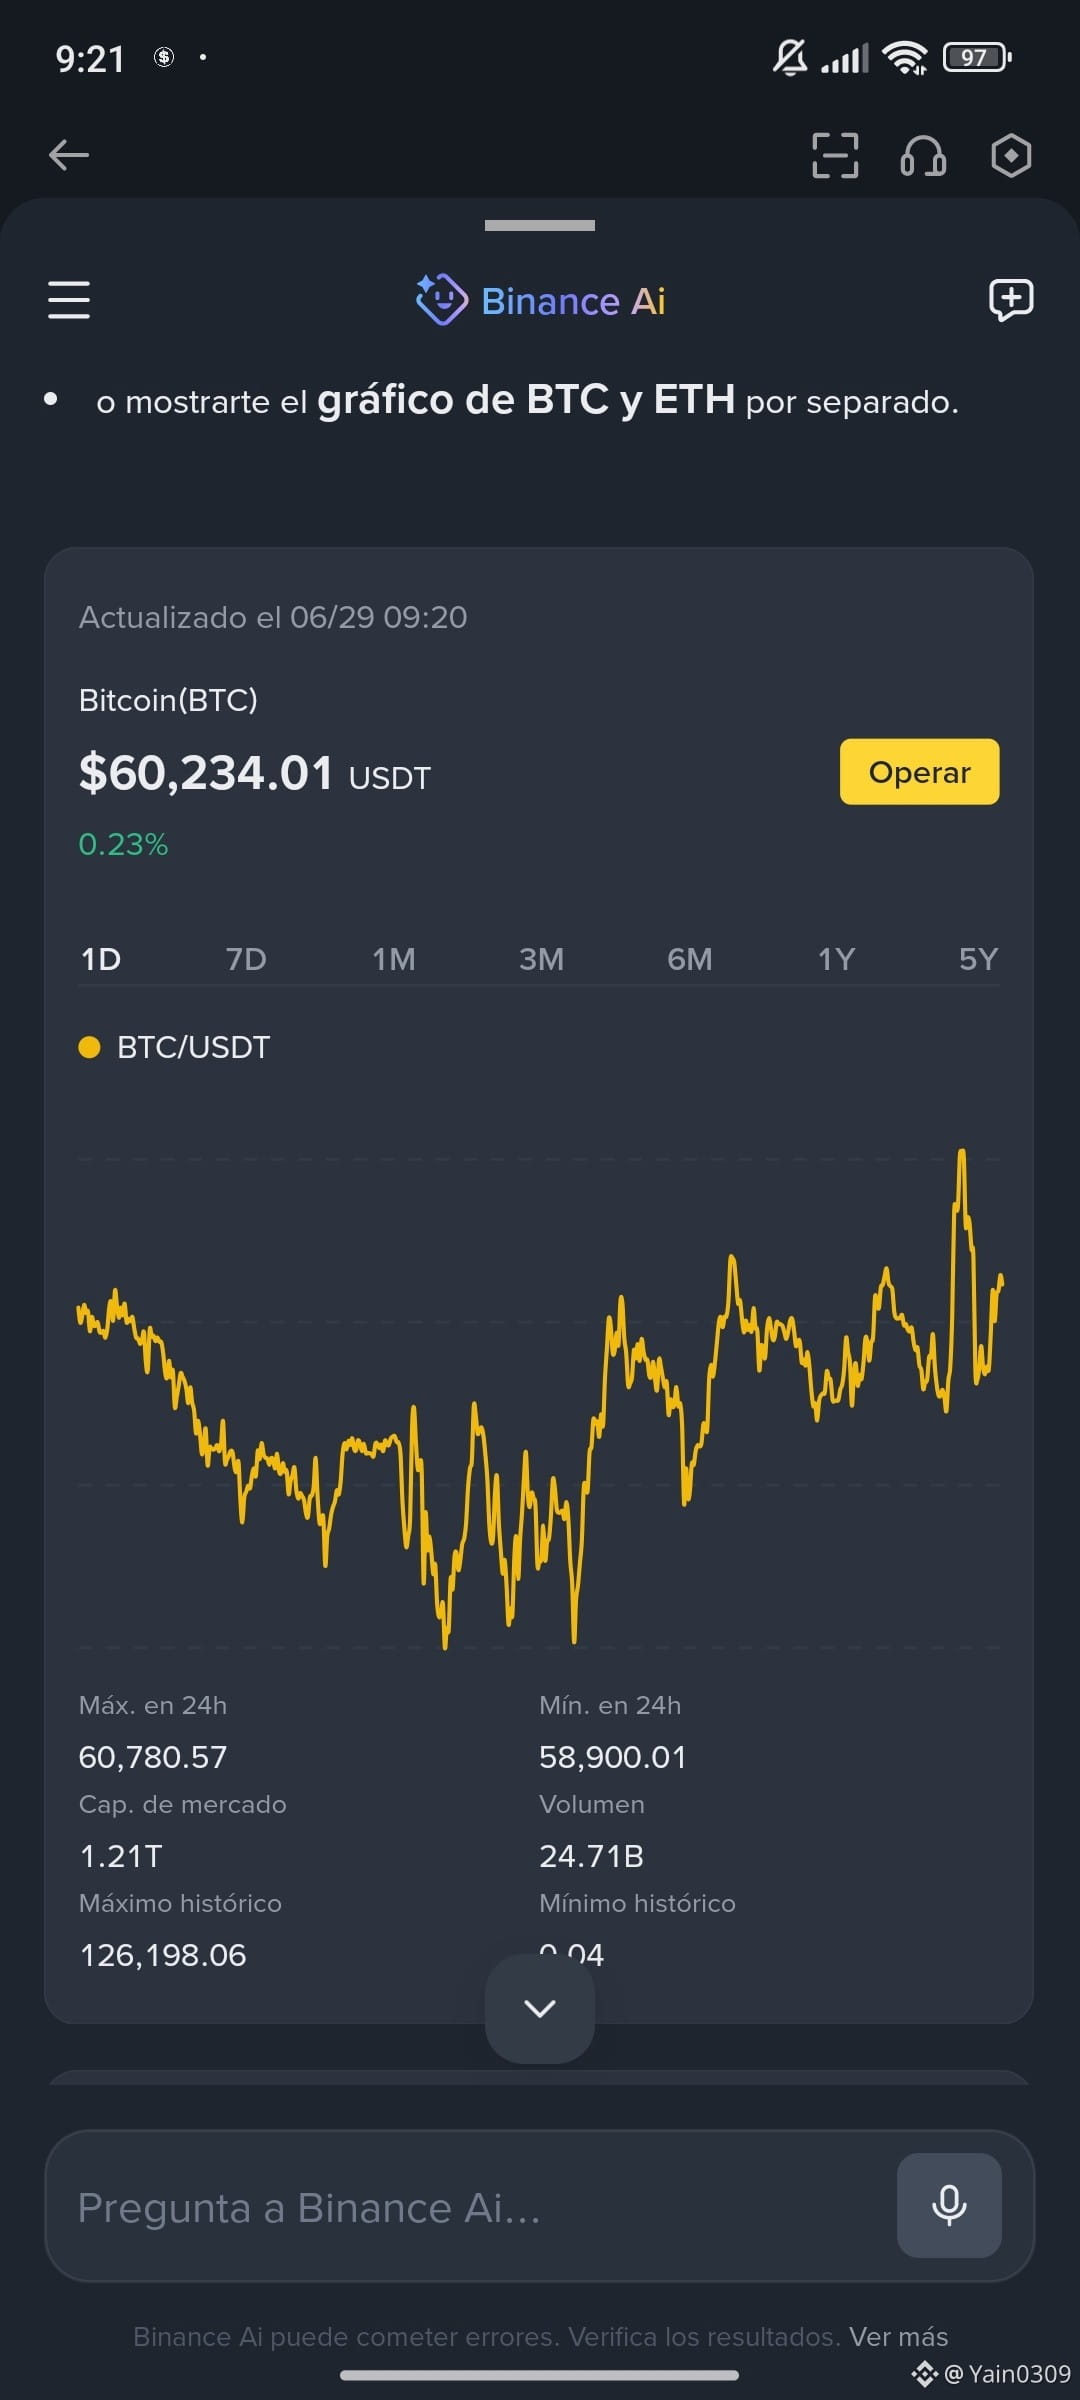This screenshot has width=1080, height=2400.
Task: Open the Ver más link
Action: pyautogui.click(x=898, y=2337)
